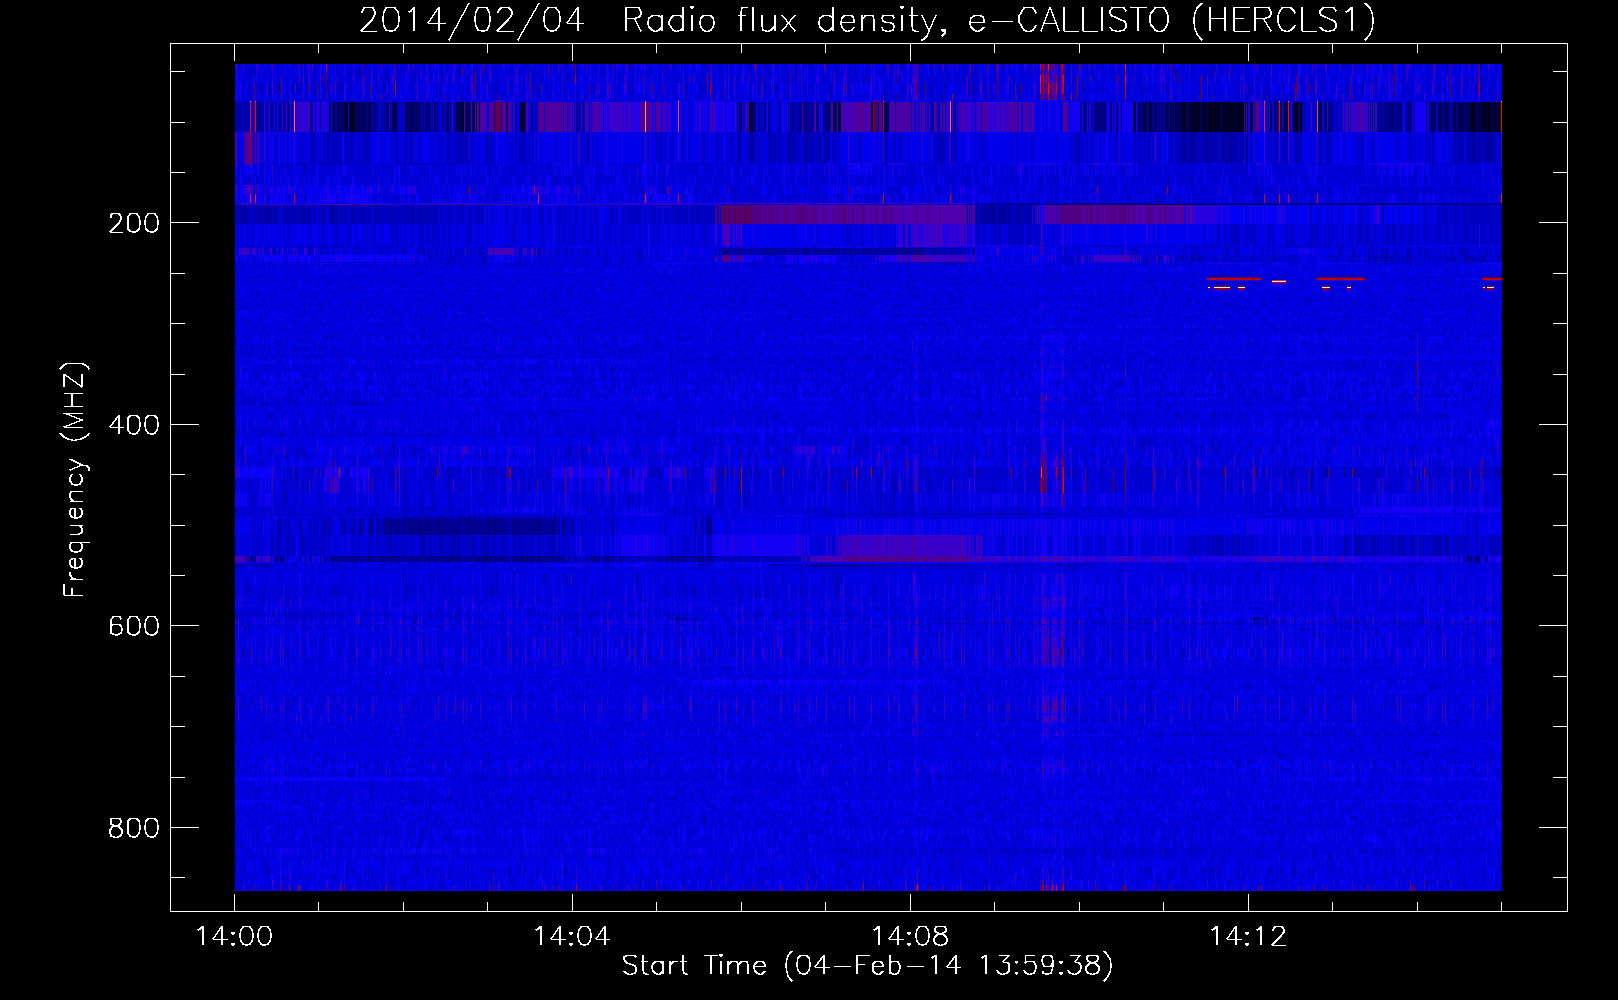Click the '400' frequency tick label

[134, 425]
